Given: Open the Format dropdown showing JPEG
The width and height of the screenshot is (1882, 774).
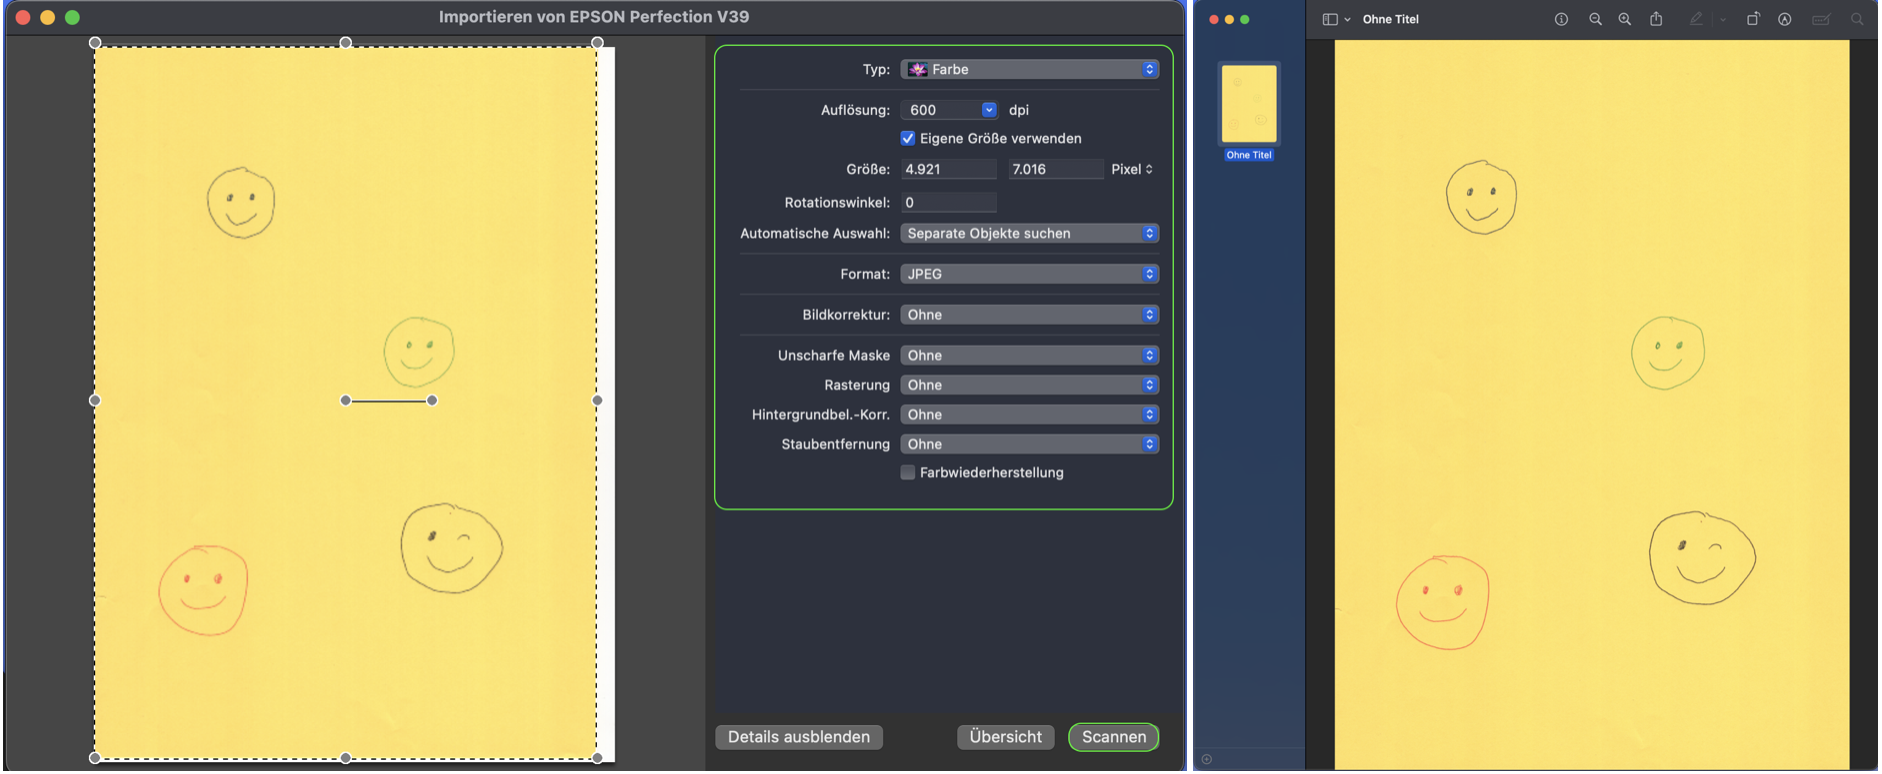Looking at the screenshot, I should click(1029, 274).
